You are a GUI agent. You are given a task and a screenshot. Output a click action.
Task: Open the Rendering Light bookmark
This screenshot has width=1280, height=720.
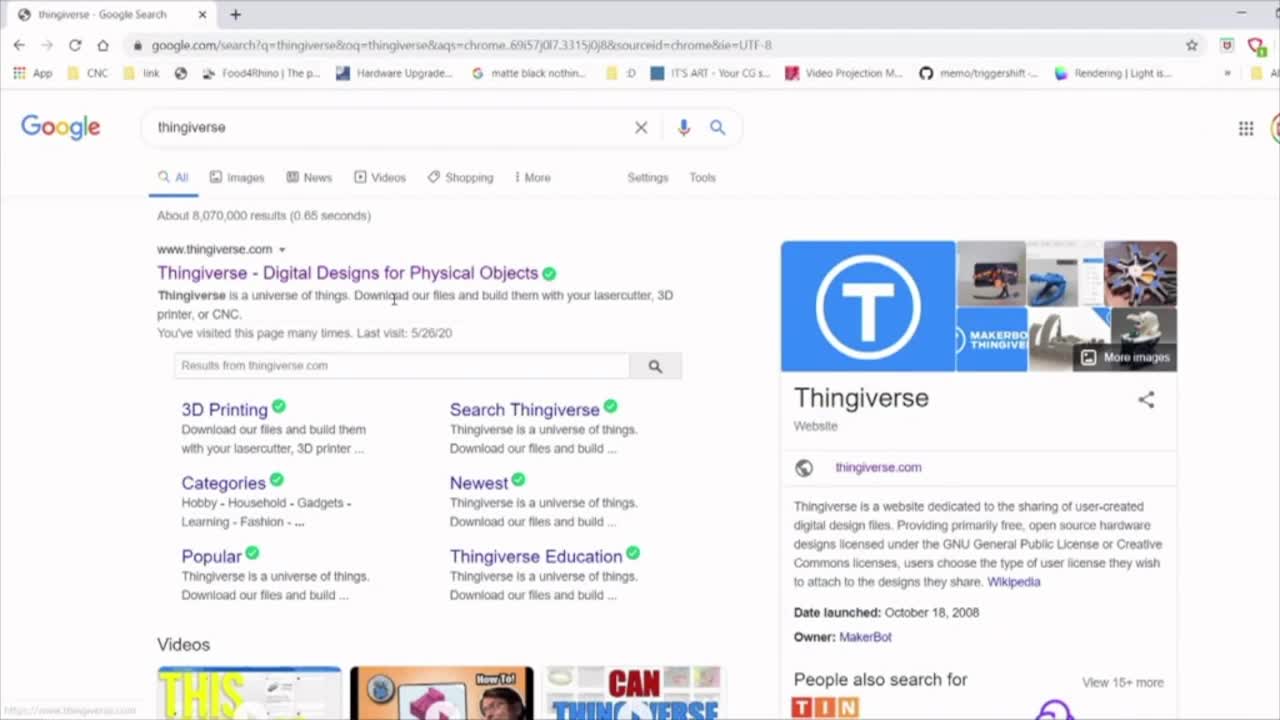[x=1113, y=73]
